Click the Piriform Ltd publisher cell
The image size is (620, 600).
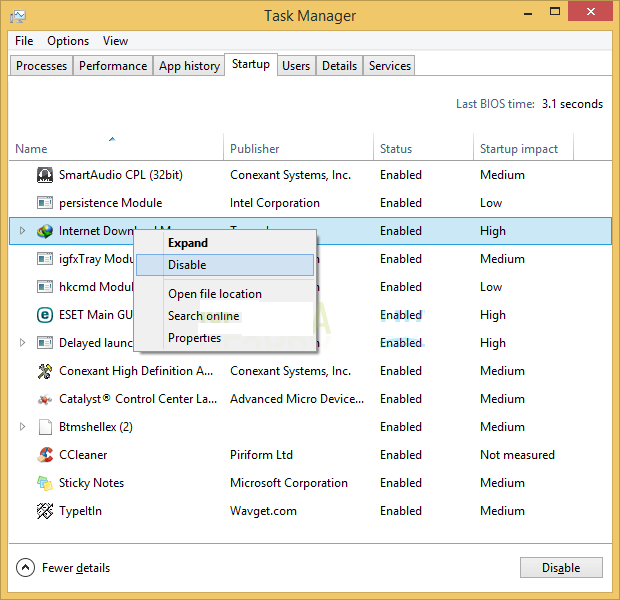(261, 455)
